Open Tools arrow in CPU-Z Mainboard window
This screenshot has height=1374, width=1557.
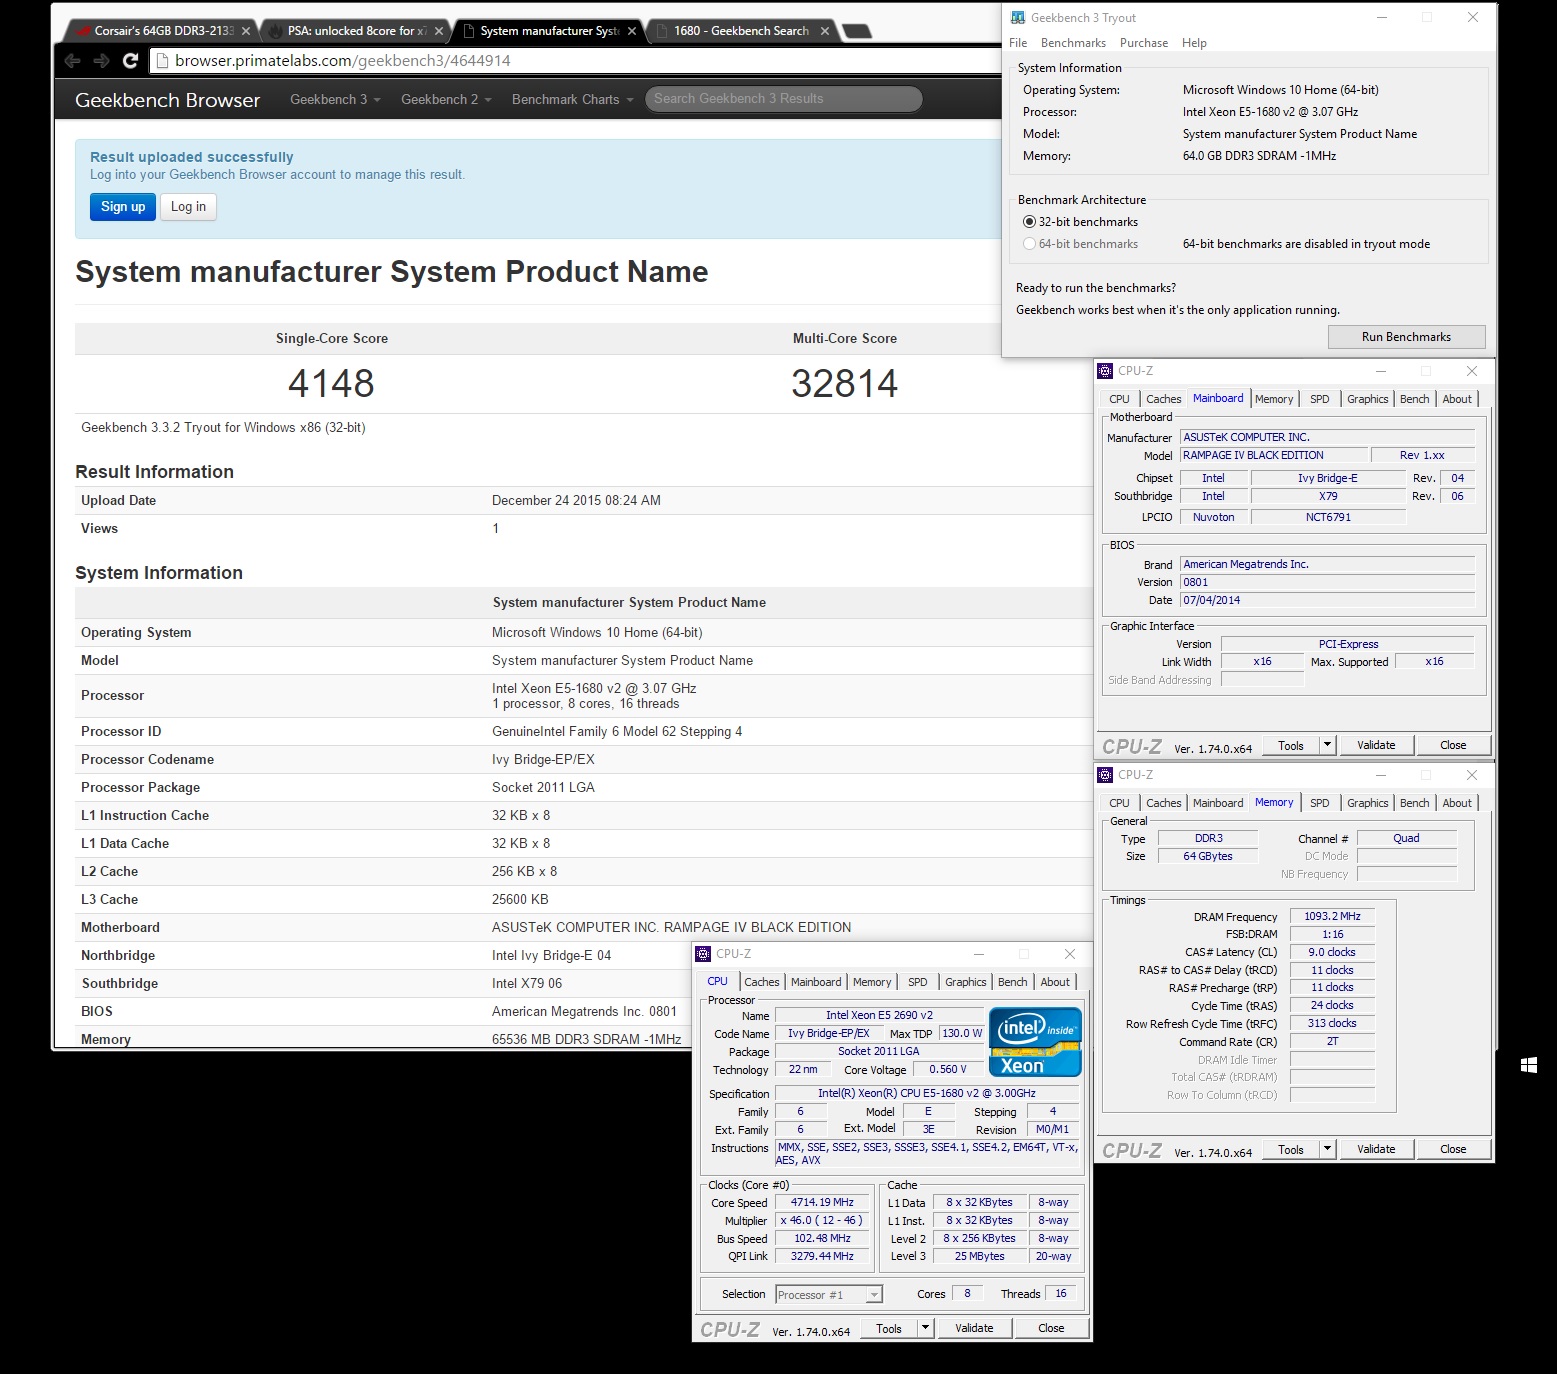click(x=1327, y=745)
